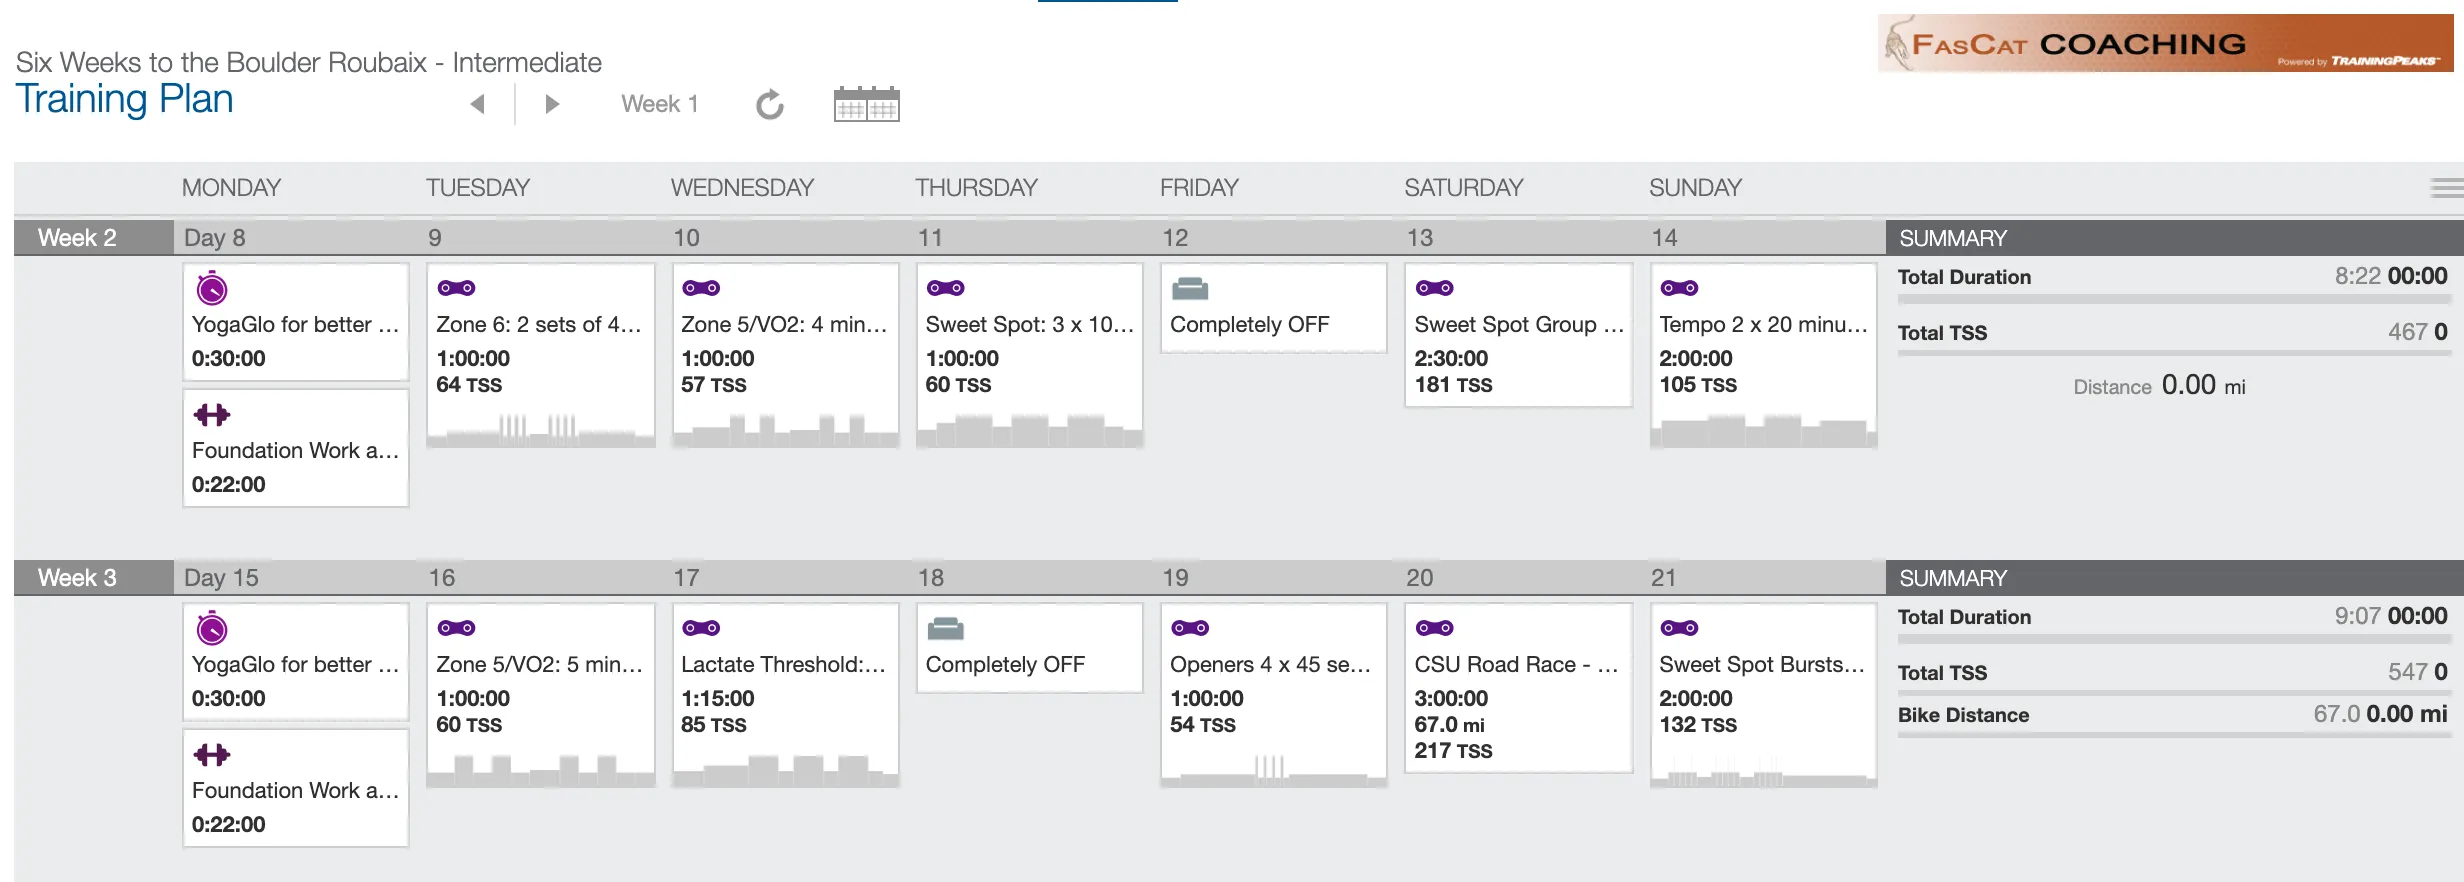Go to the previous week arrow
This screenshot has height=882, width=2464.
click(478, 104)
